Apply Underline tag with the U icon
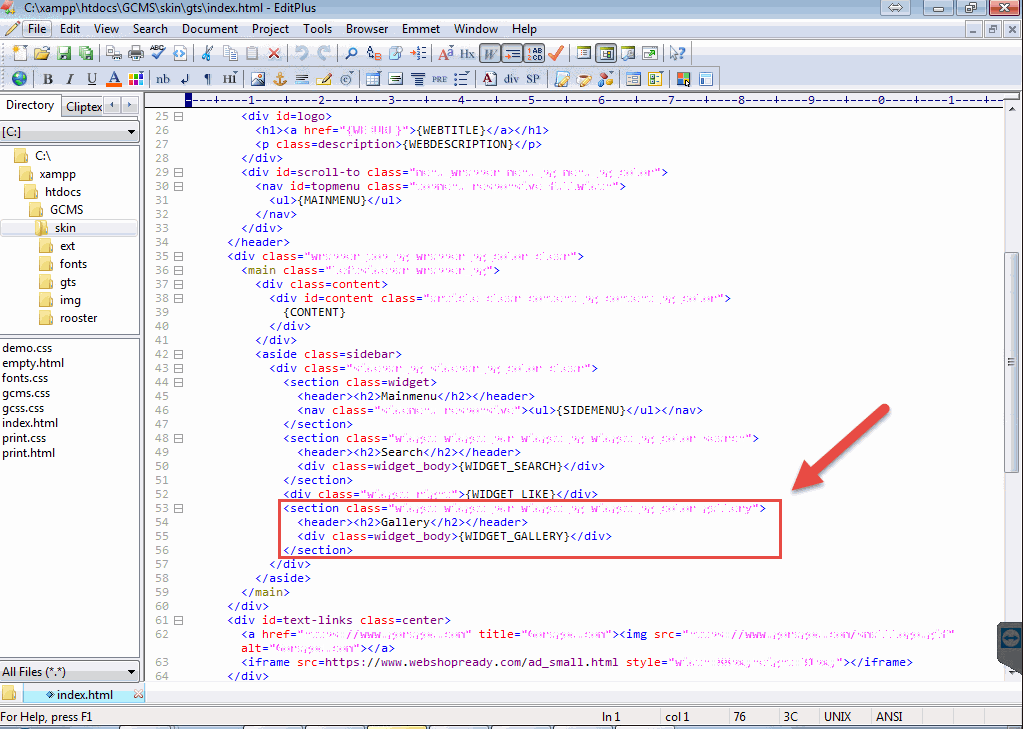The width and height of the screenshot is (1023, 729). pyautogui.click(x=92, y=79)
